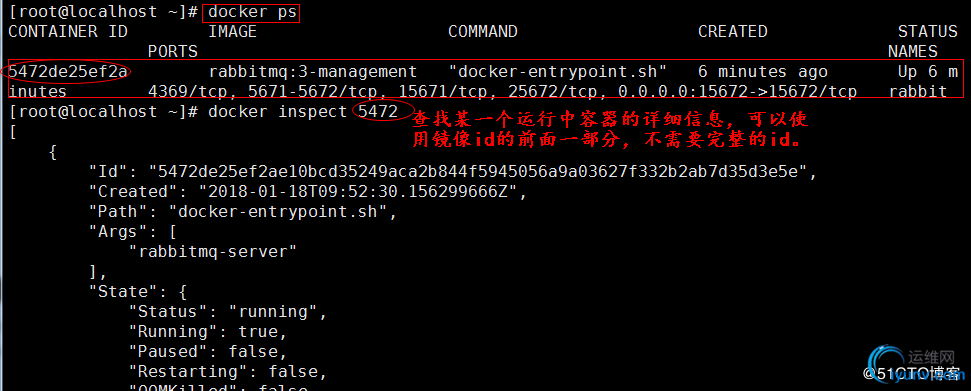The image size is (971, 391).
Task: Click the CREATED column header
Action: click(x=733, y=32)
